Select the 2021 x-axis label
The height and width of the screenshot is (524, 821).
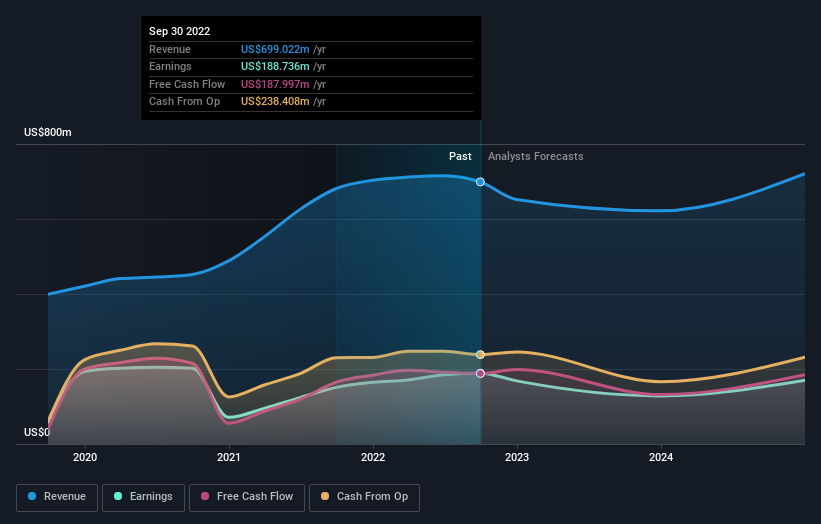point(229,457)
